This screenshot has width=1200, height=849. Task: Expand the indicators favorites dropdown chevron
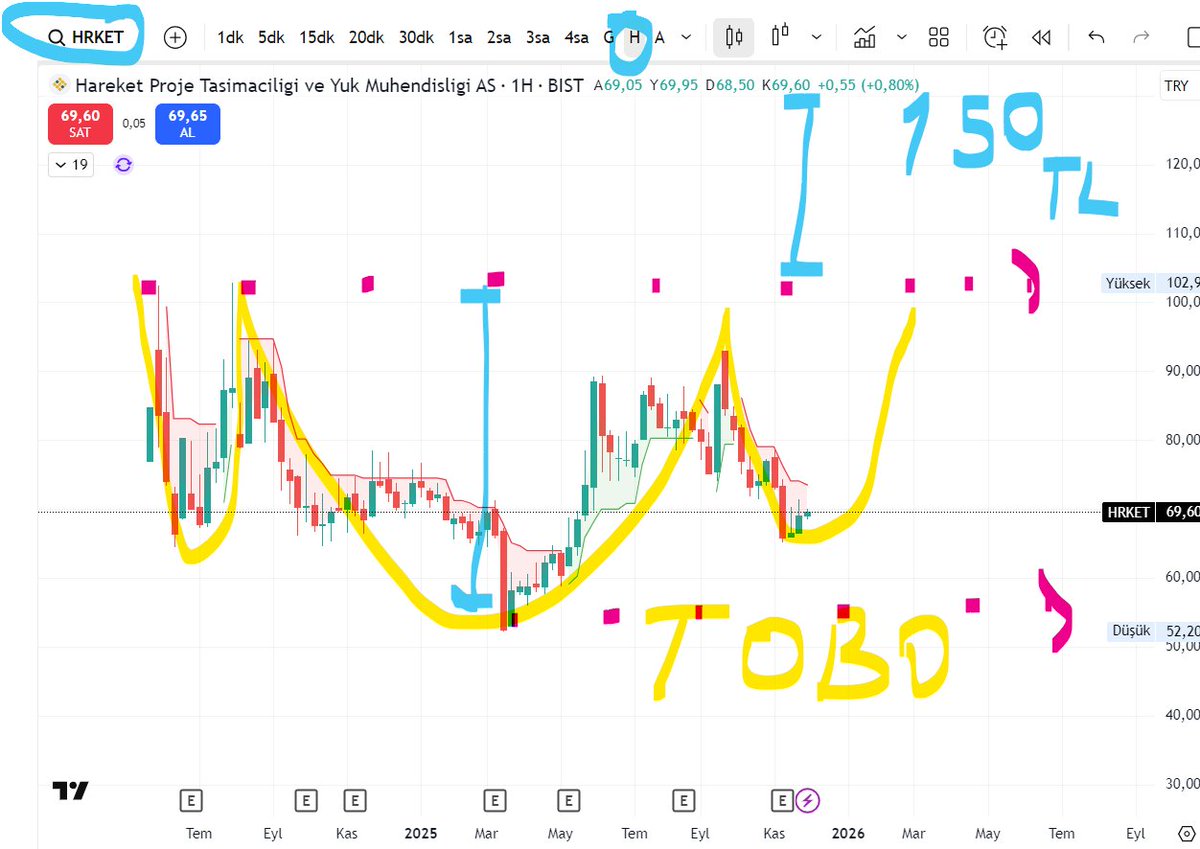pyautogui.click(x=902, y=37)
